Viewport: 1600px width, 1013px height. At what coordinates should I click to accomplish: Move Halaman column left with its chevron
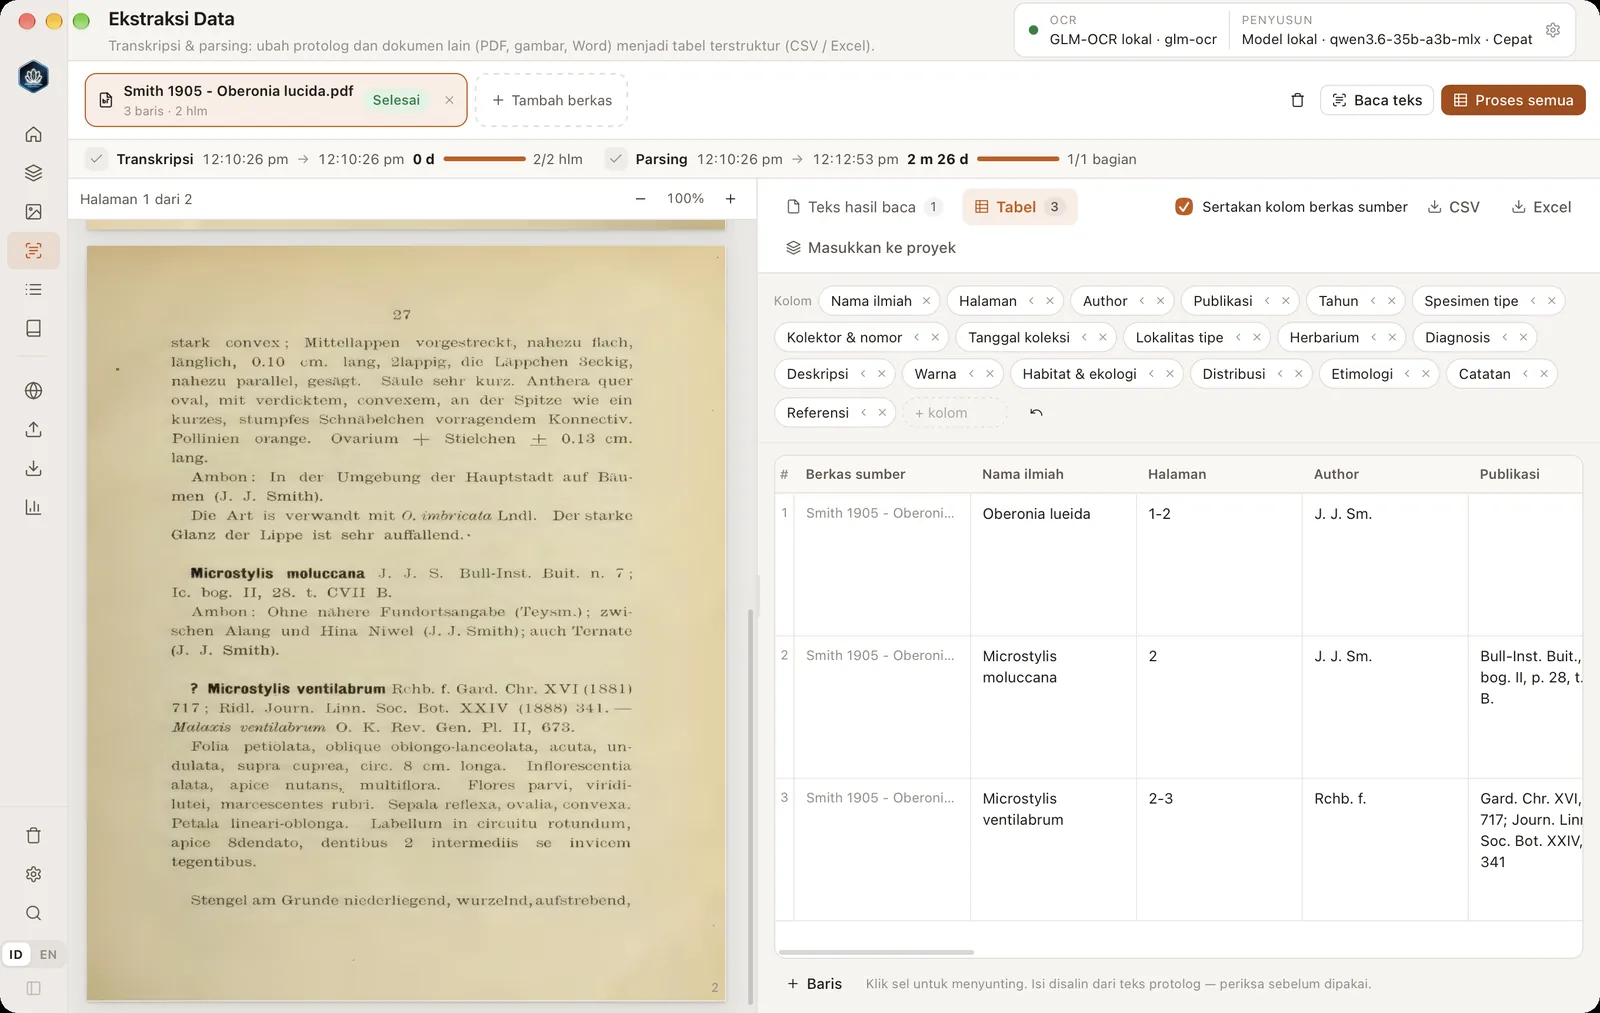(1031, 301)
